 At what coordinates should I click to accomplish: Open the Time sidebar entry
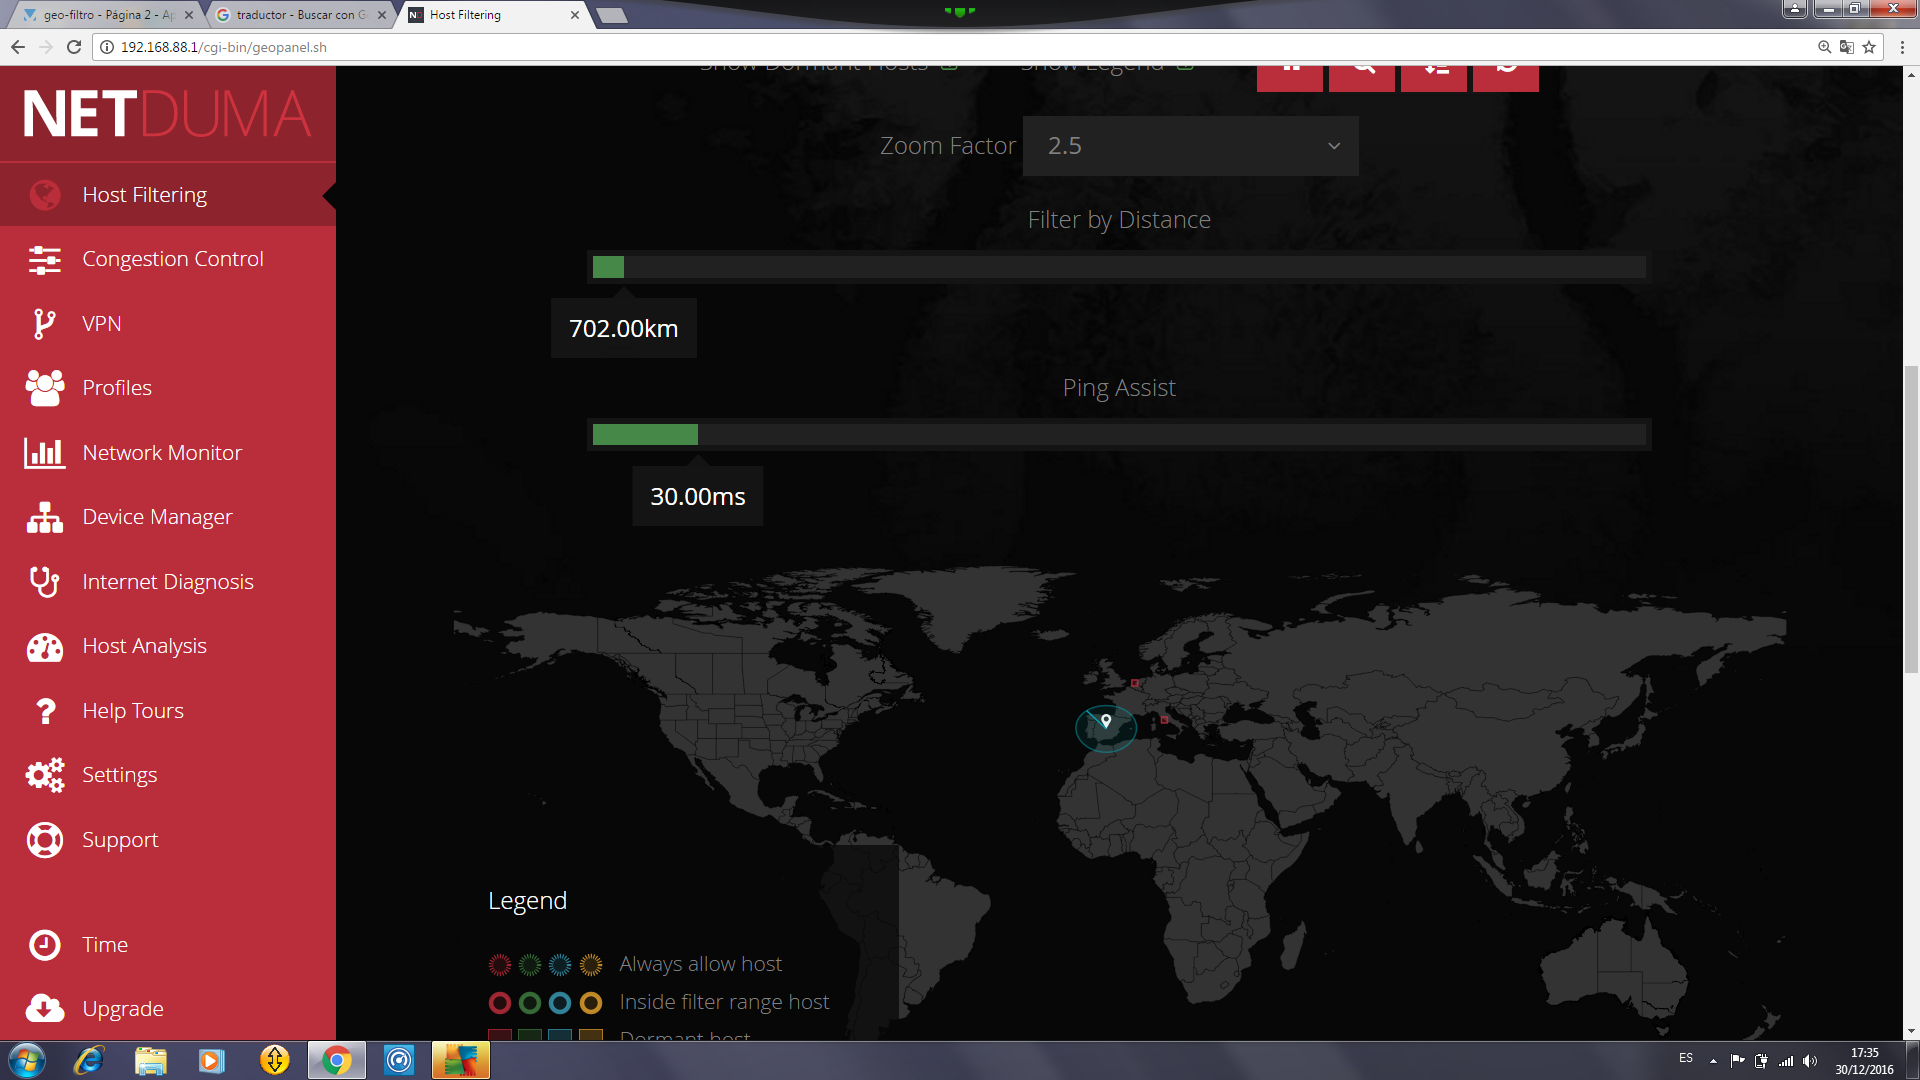pyautogui.click(x=104, y=945)
